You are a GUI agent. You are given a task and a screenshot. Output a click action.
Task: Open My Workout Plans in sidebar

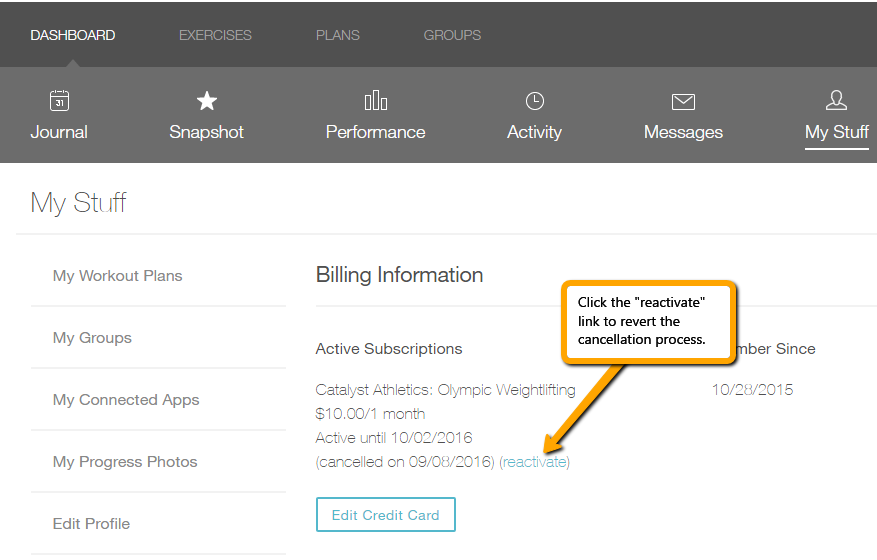point(118,276)
